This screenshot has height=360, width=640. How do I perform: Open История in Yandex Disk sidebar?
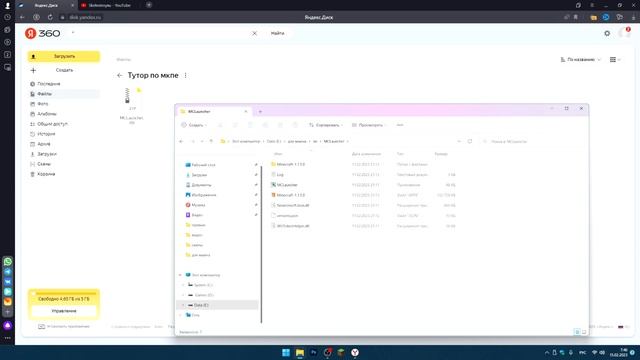[46, 134]
